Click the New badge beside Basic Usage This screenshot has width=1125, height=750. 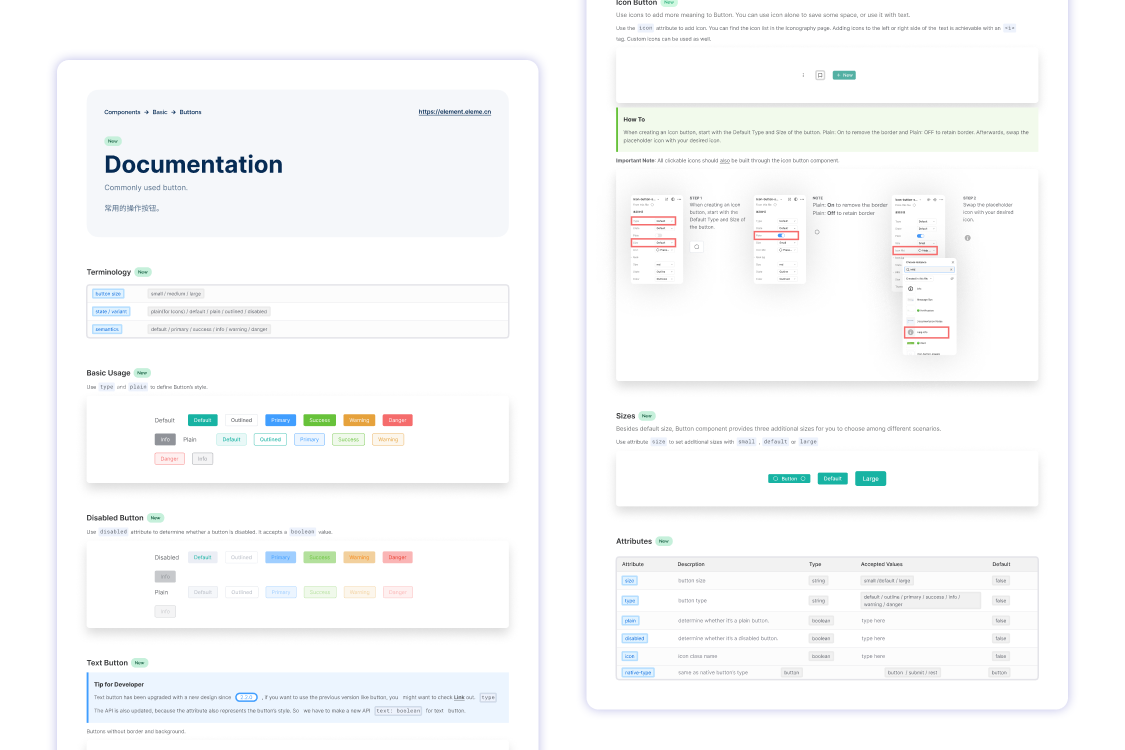pos(142,373)
